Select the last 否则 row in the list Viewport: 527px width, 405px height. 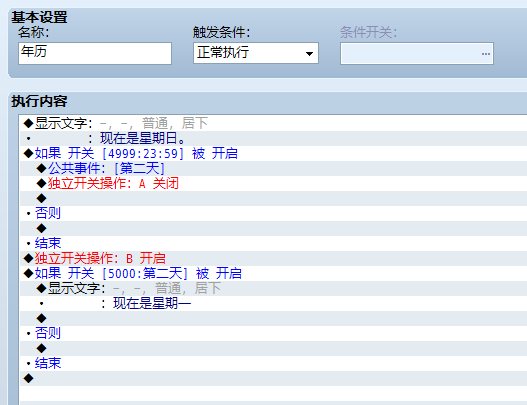pyautogui.click(x=274, y=333)
